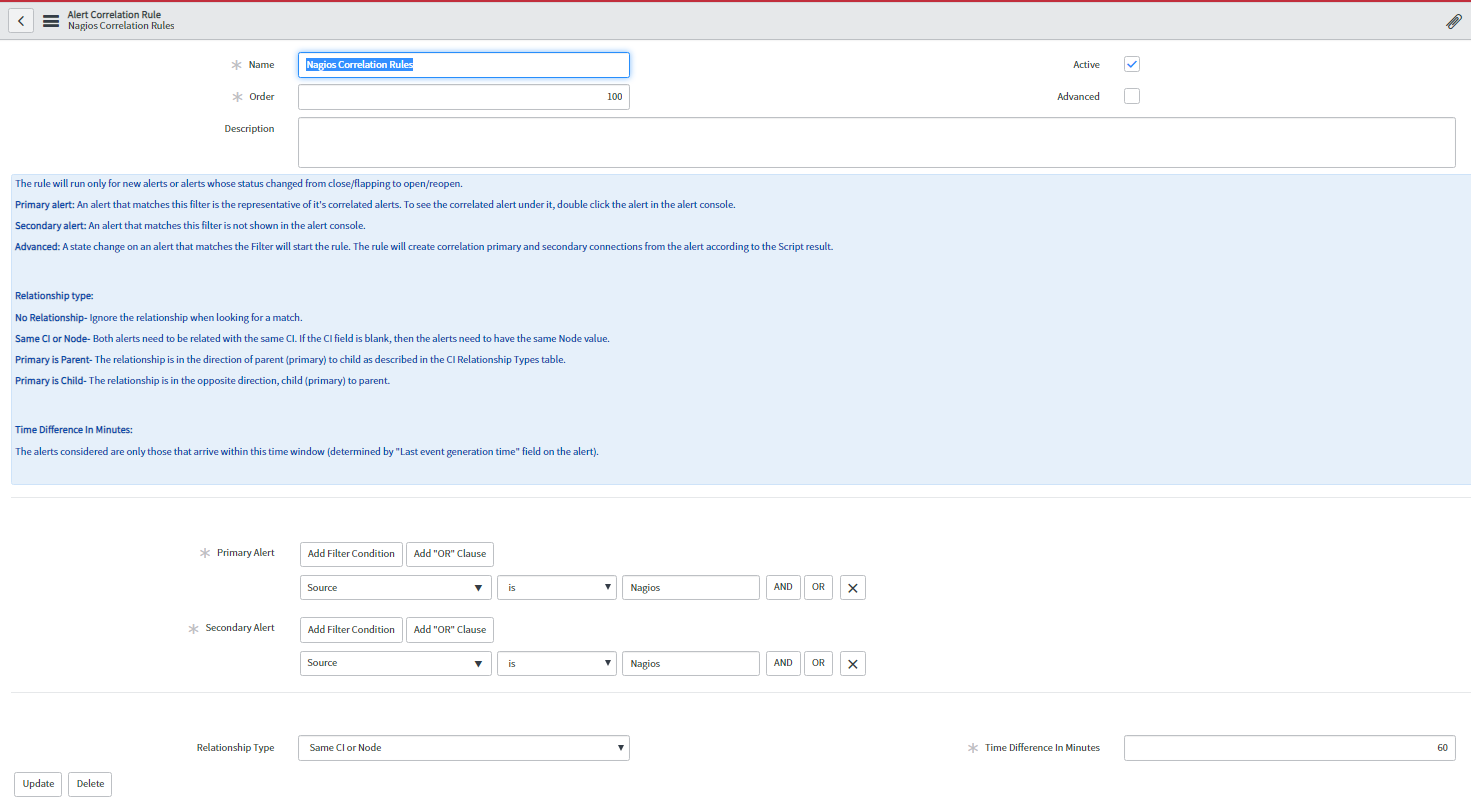The height and width of the screenshot is (802, 1471).
Task: Click the 'Time Difference In Minutes:' help heading
Action: (74, 430)
